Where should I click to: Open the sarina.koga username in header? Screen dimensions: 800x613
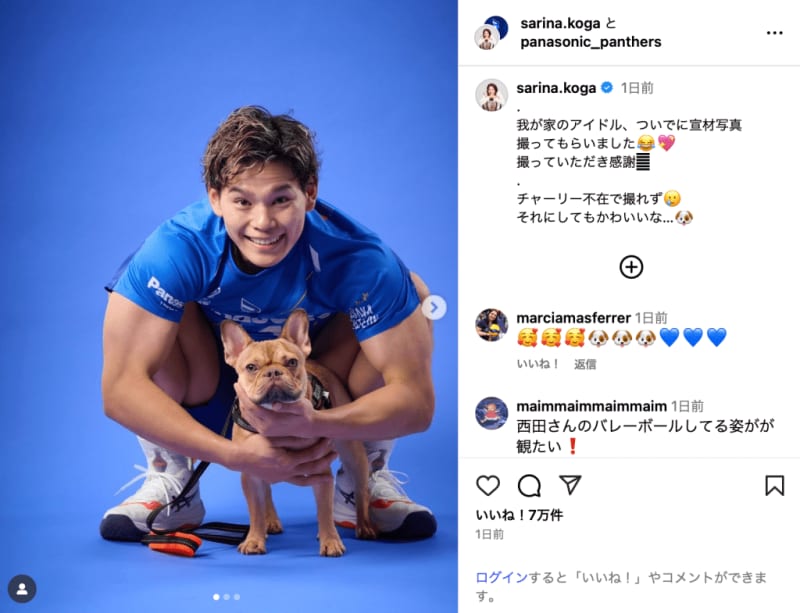(560, 23)
